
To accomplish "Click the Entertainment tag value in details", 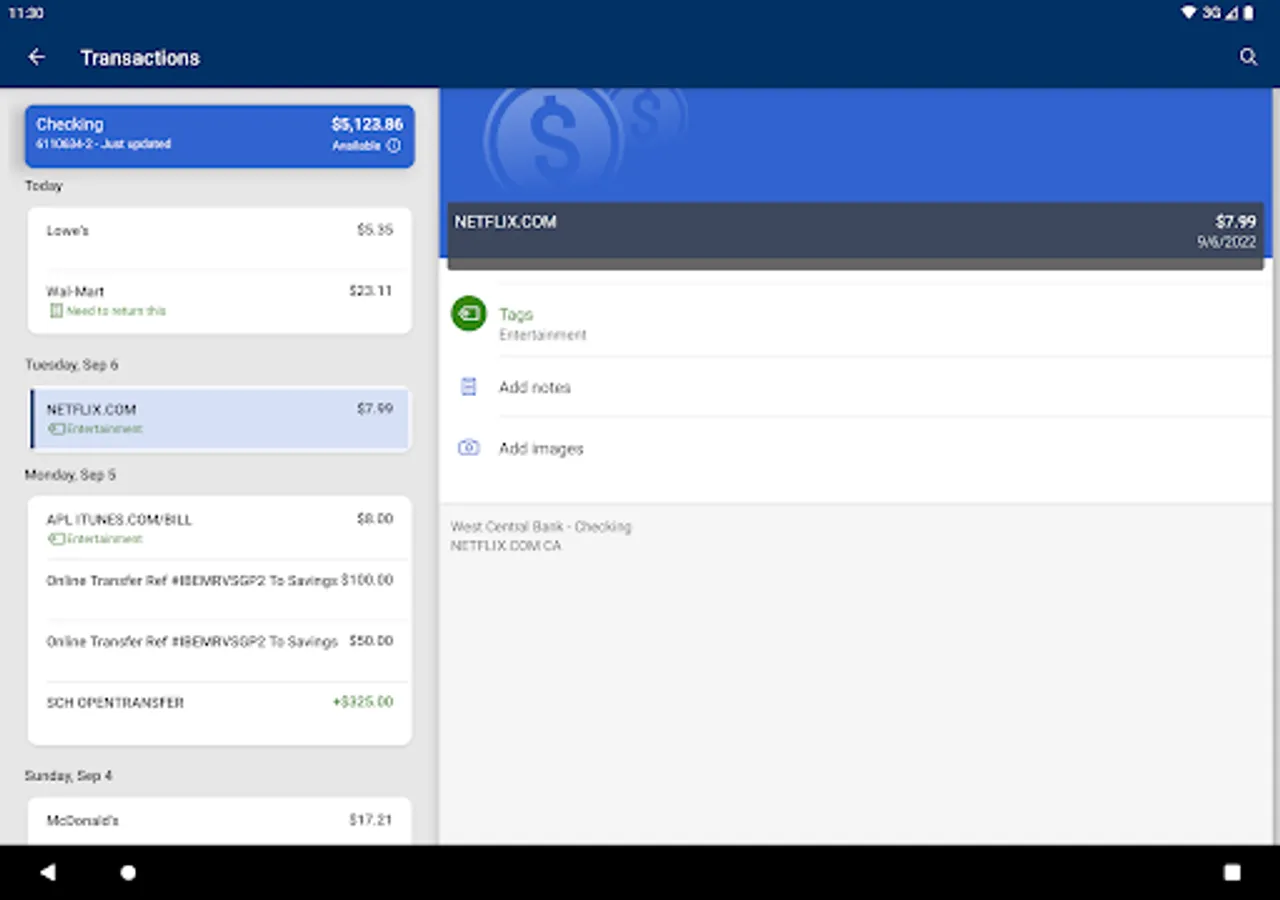I will pyautogui.click(x=543, y=335).
